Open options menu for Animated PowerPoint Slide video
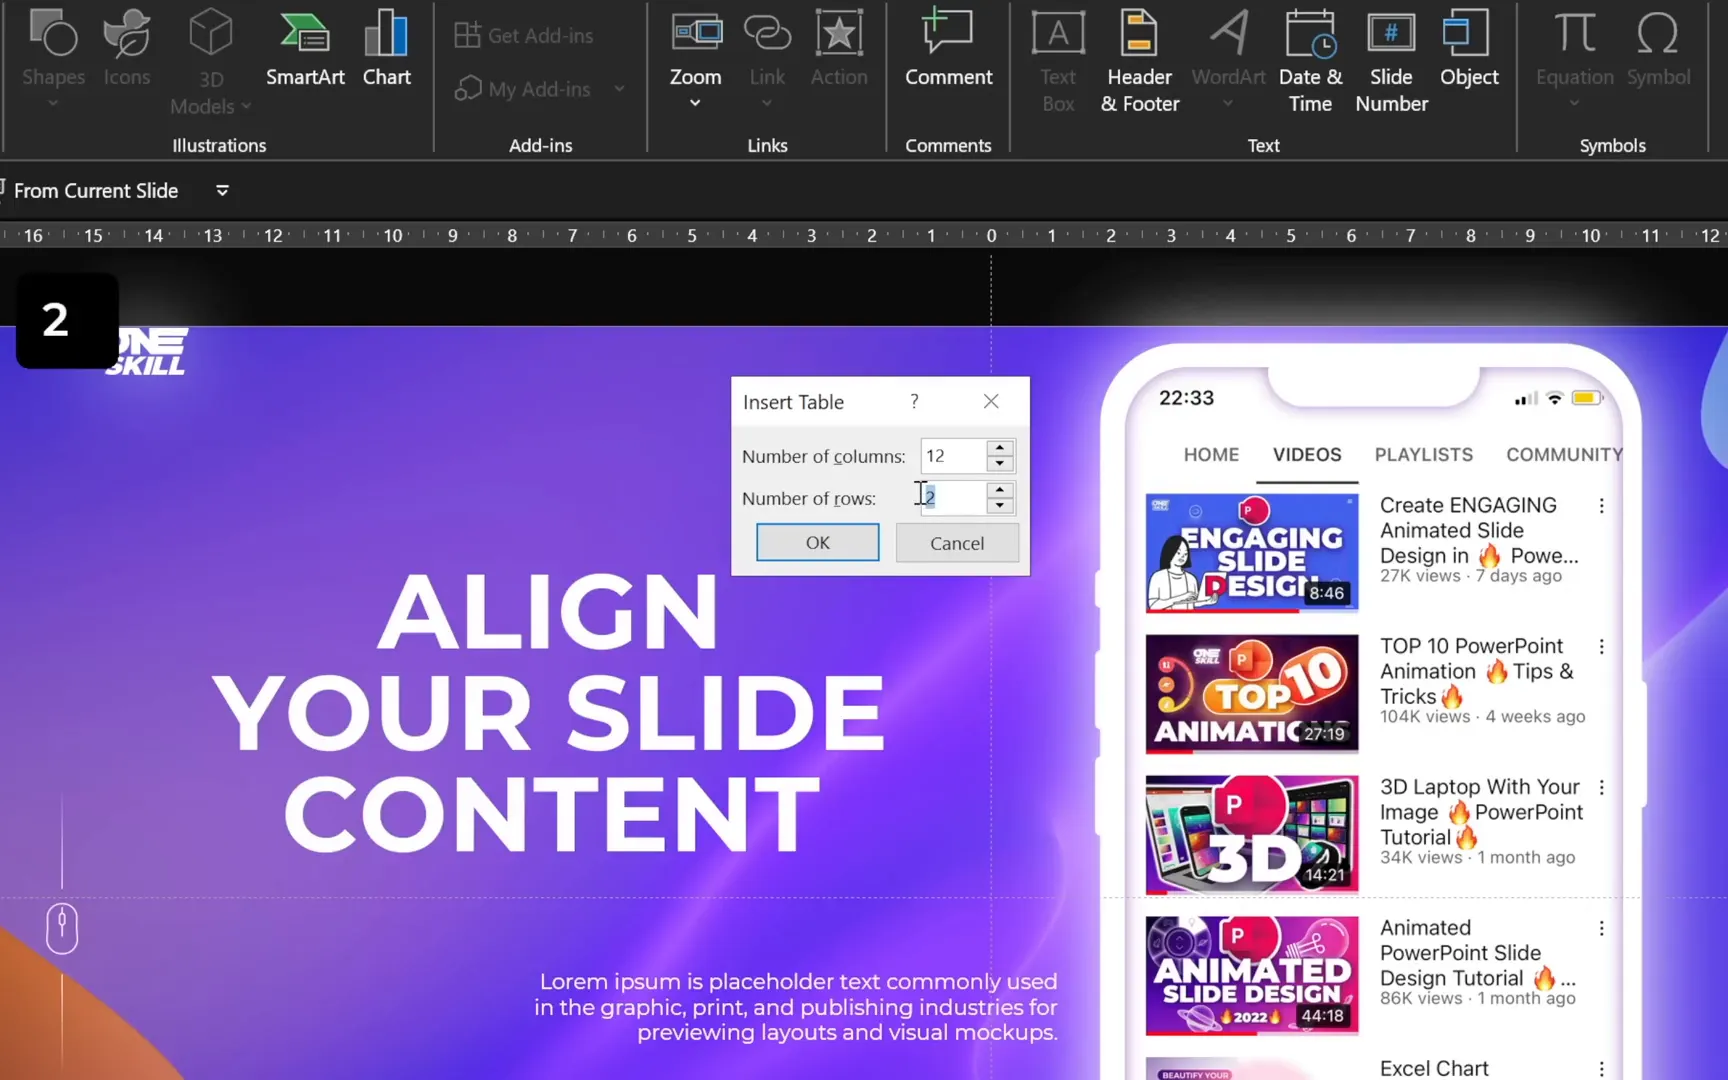This screenshot has width=1728, height=1080. tap(1601, 929)
